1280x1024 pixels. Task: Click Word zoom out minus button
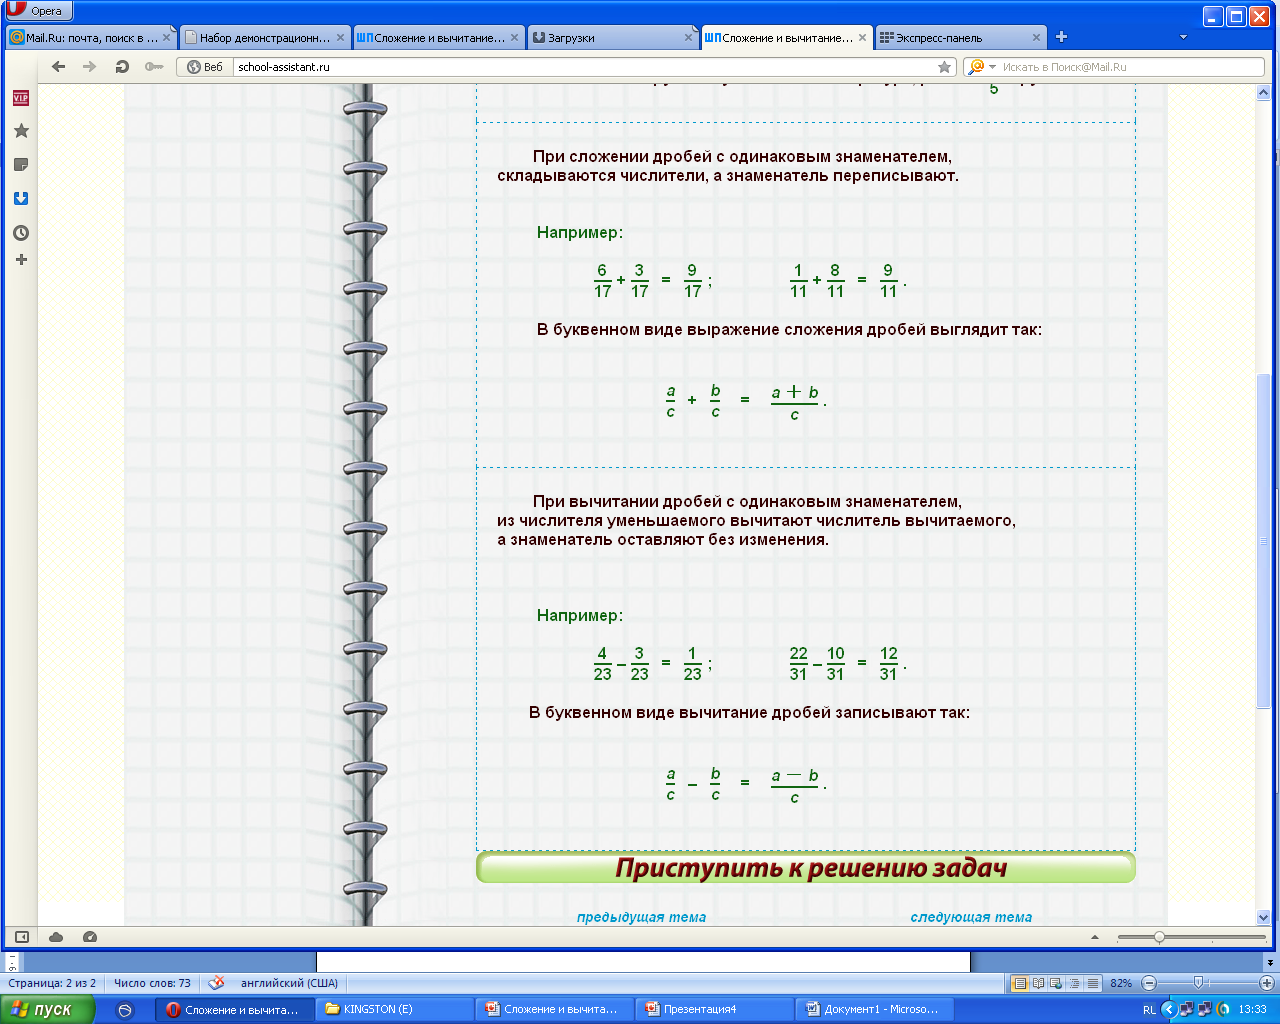1149,983
